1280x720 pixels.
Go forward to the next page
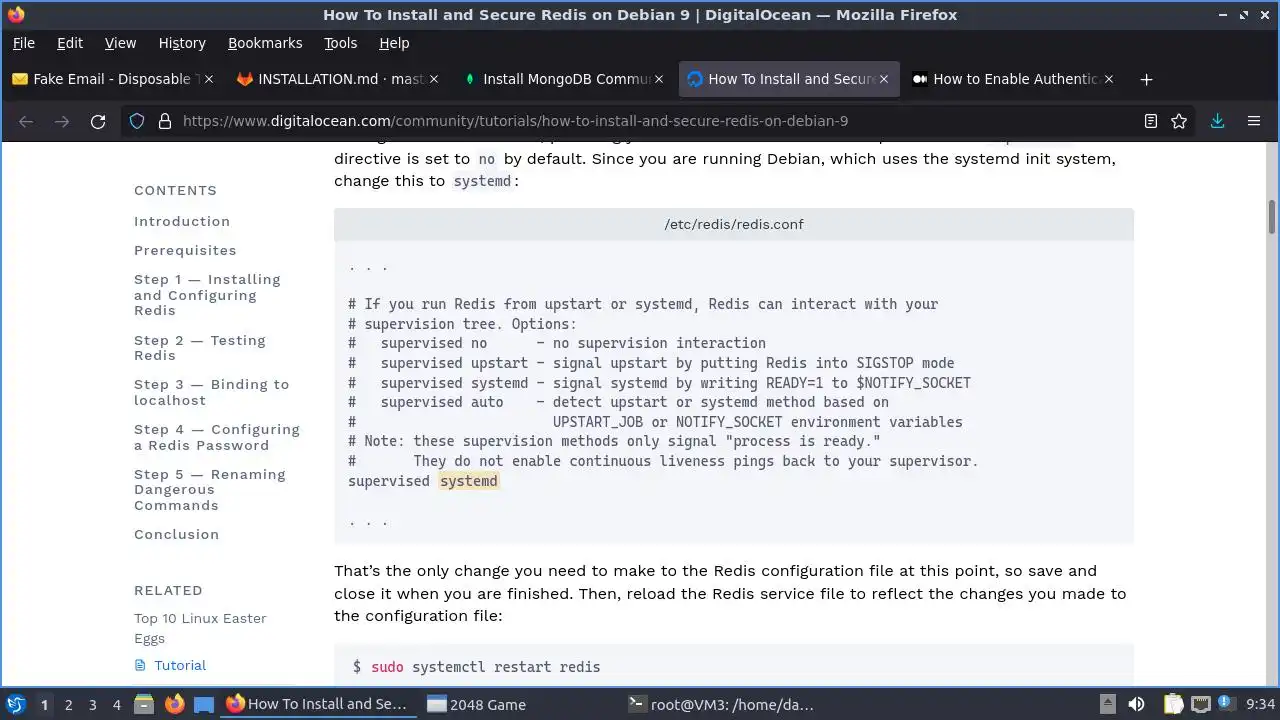coord(62,121)
